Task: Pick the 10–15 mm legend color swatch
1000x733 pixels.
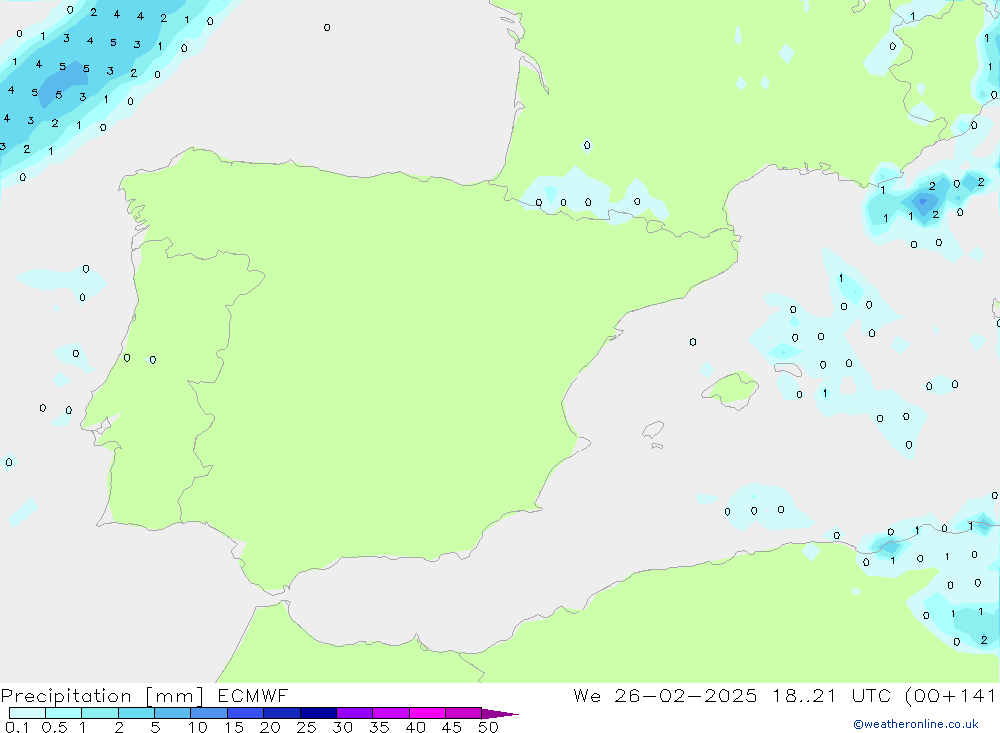Action: [209, 713]
